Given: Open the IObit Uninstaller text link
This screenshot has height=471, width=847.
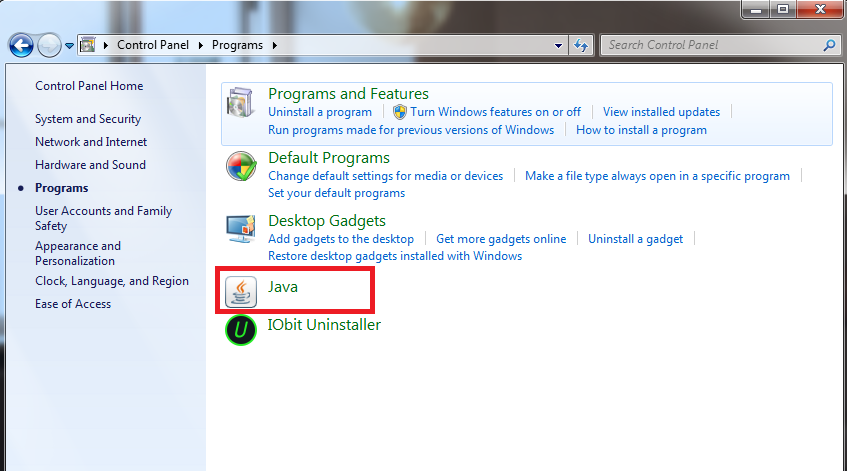Looking at the screenshot, I should (x=324, y=325).
